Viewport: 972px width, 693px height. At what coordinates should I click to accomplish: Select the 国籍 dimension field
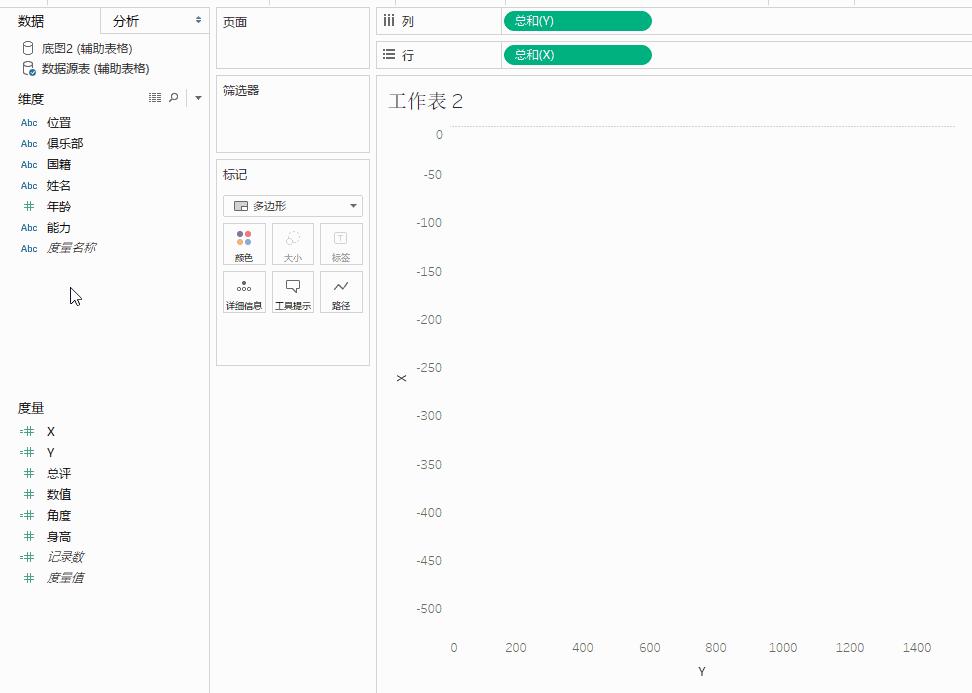tap(59, 165)
